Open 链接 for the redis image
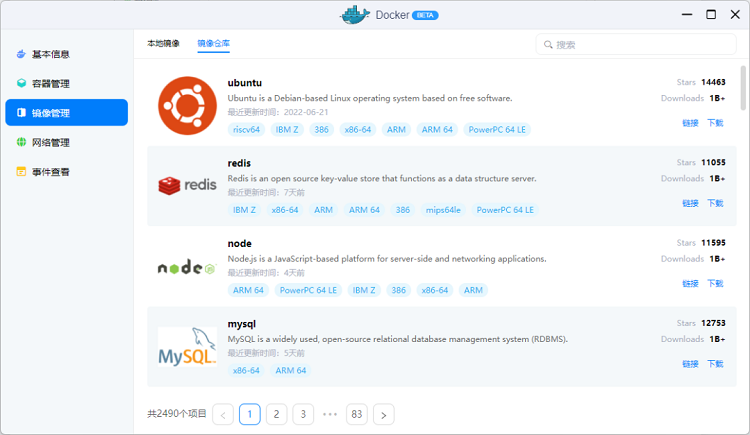 [690, 203]
